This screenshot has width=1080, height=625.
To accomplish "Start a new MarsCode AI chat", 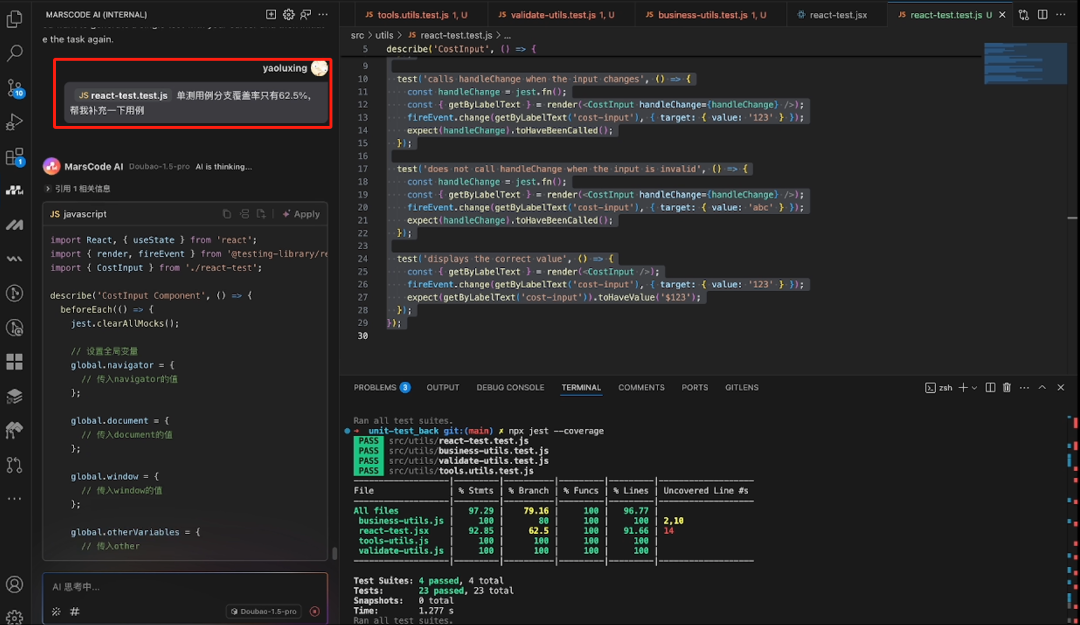I will coord(271,14).
